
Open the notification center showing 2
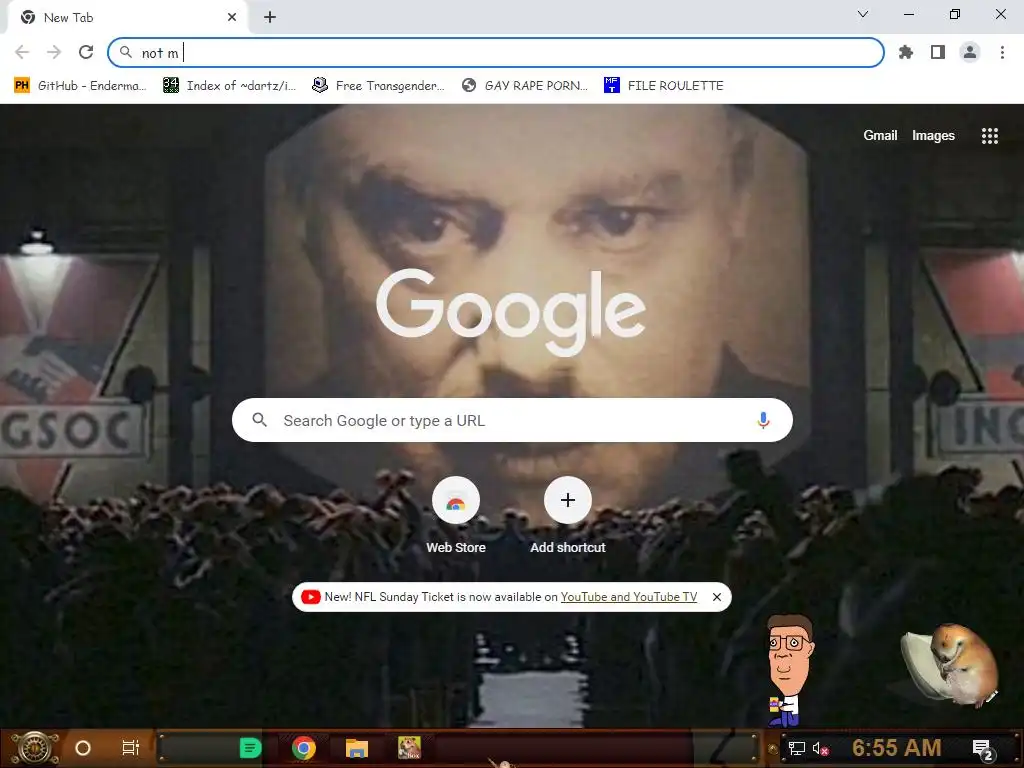[x=982, y=749]
